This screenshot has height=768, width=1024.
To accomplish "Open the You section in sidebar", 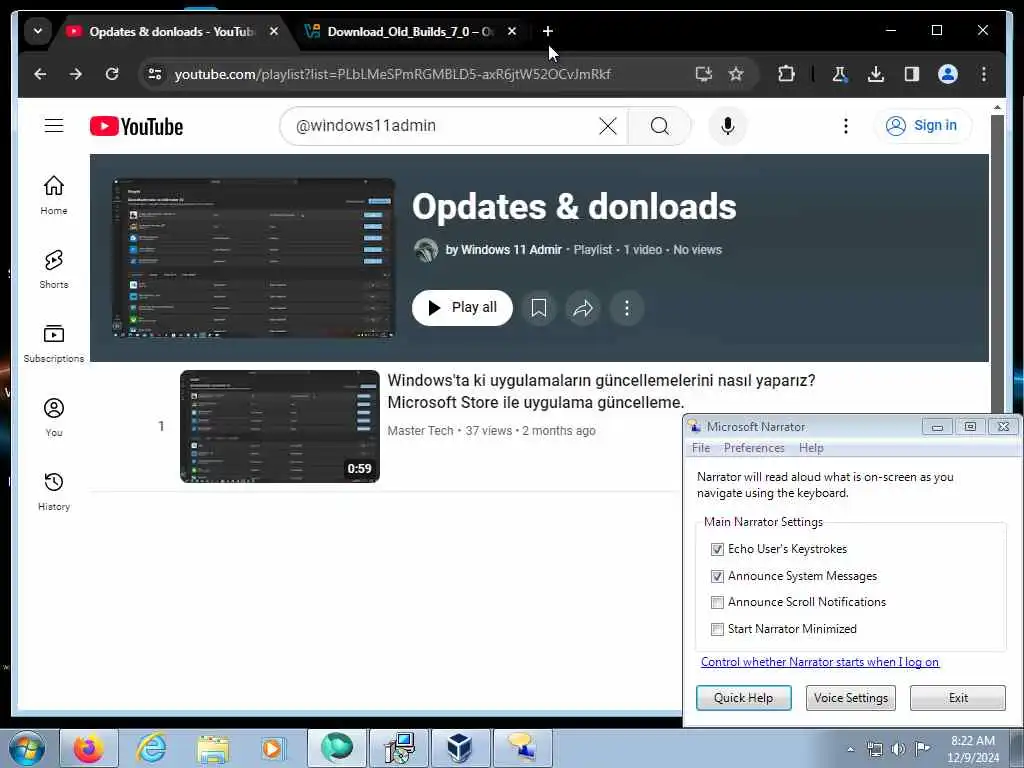I will pos(54,417).
